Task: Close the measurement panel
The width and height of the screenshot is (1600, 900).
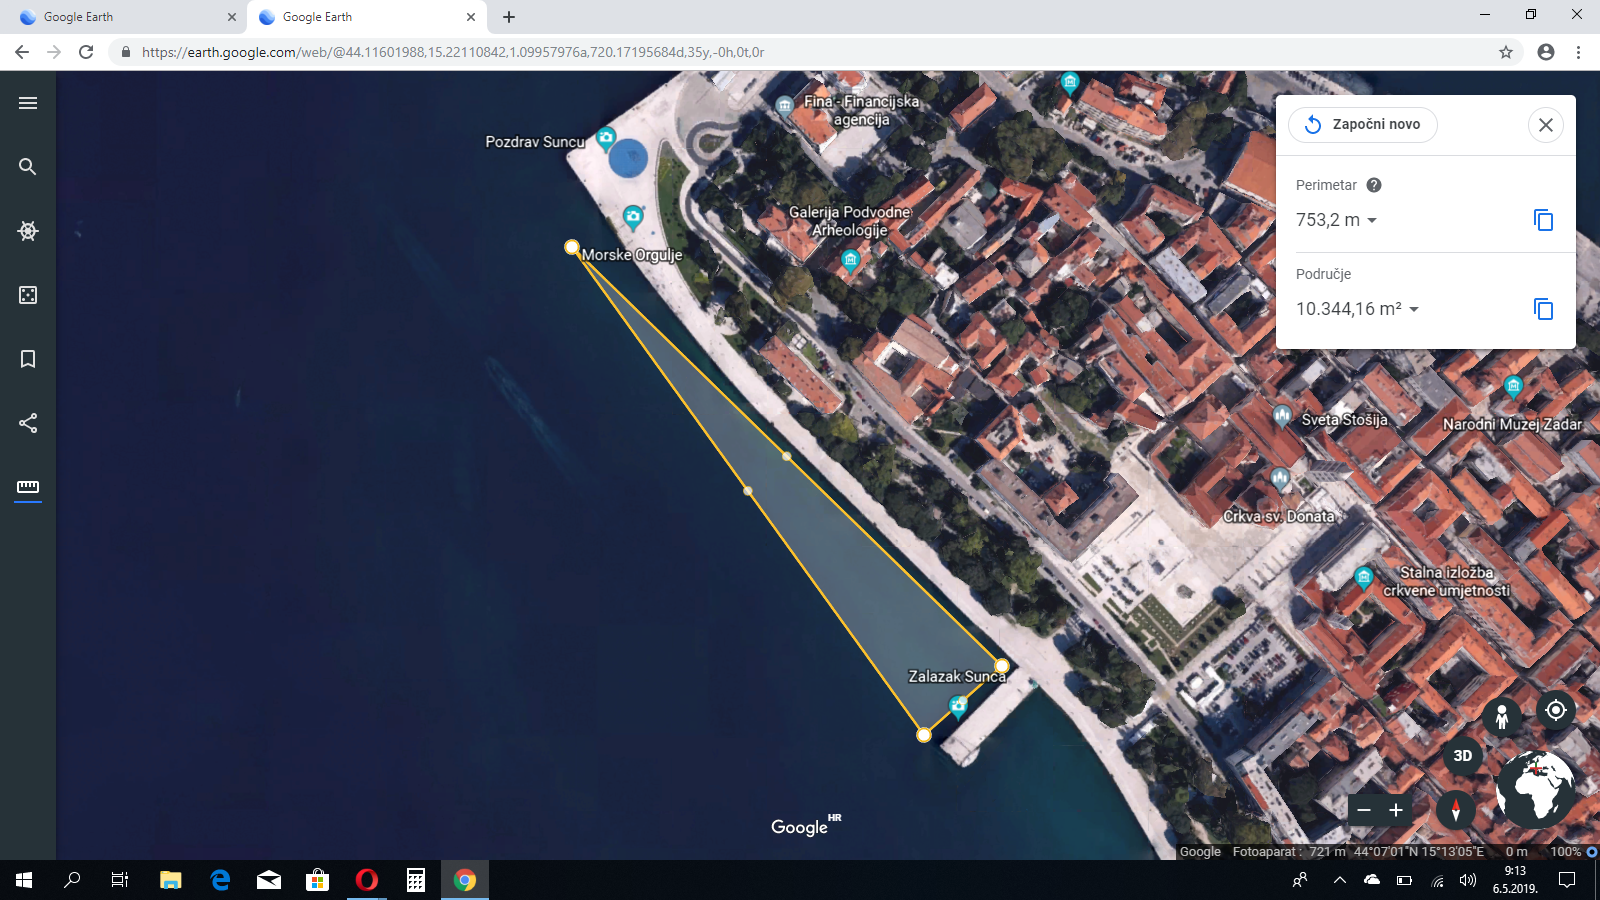Action: tap(1546, 125)
